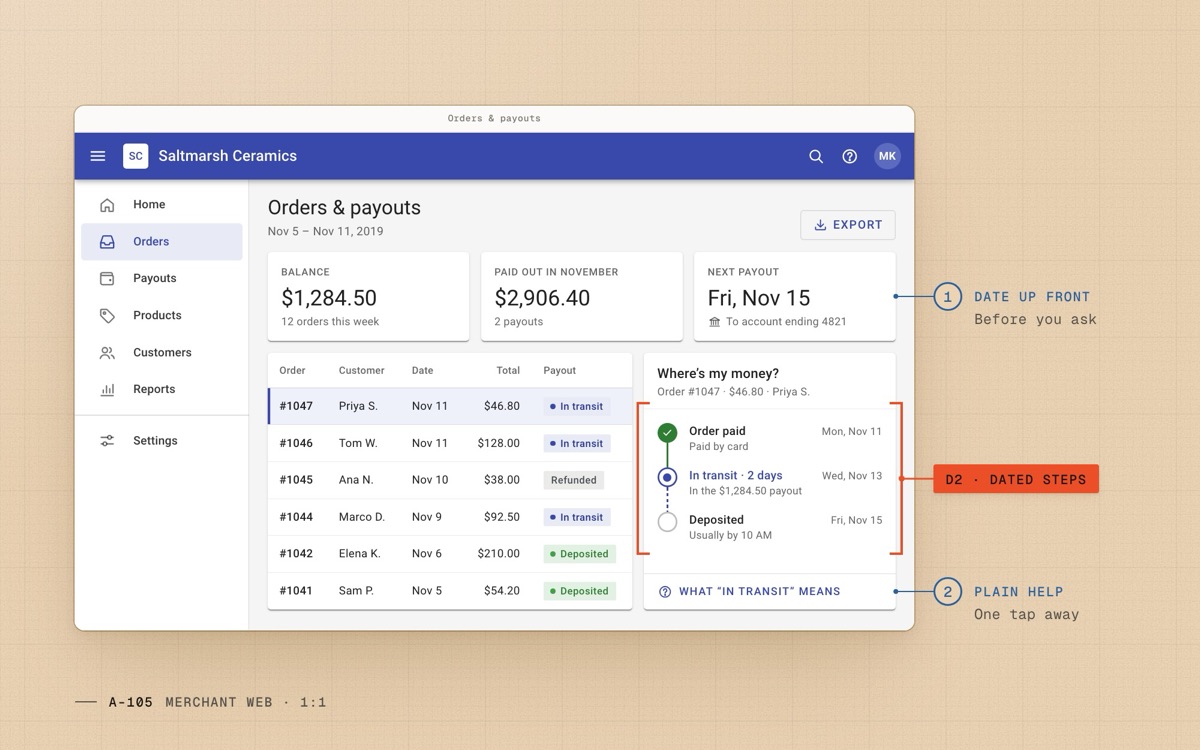Click the "Order paid" step label
Screen dimensions: 1200x750
[717, 432]
